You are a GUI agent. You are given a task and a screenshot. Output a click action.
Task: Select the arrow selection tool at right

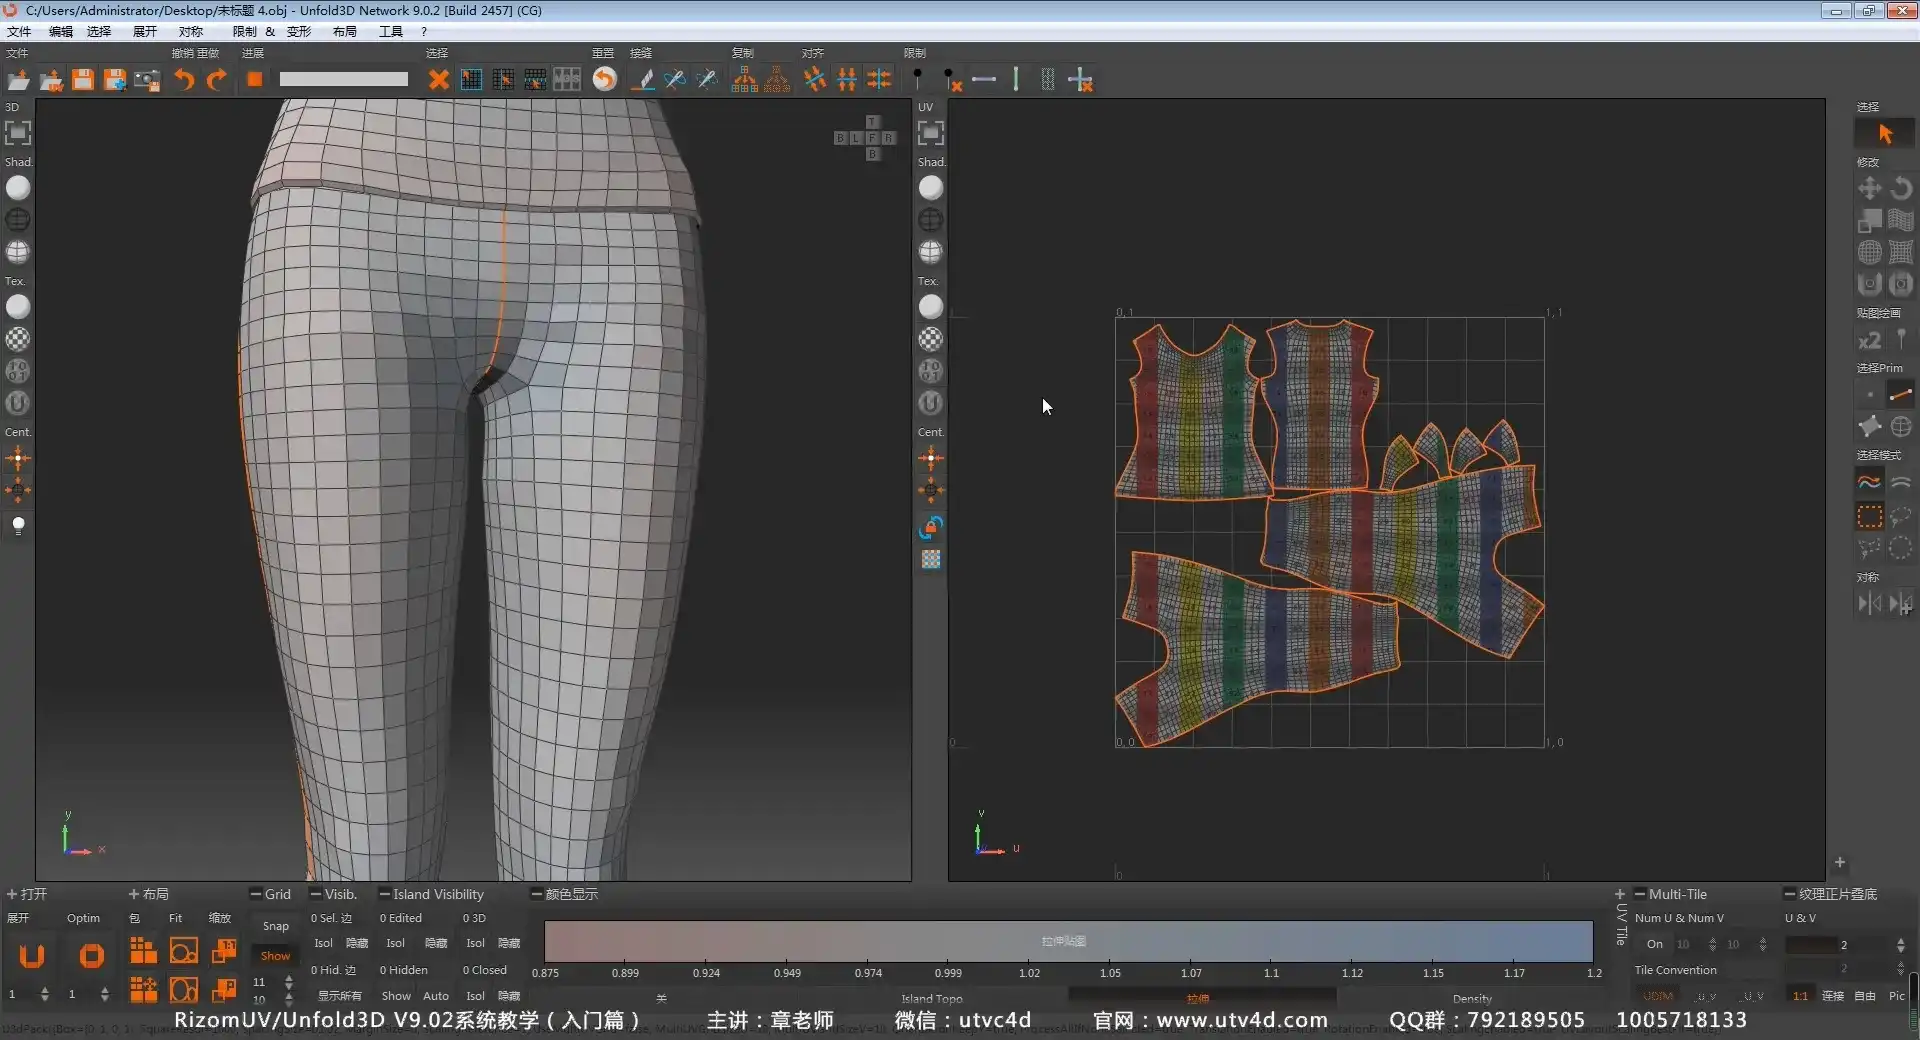point(1885,134)
